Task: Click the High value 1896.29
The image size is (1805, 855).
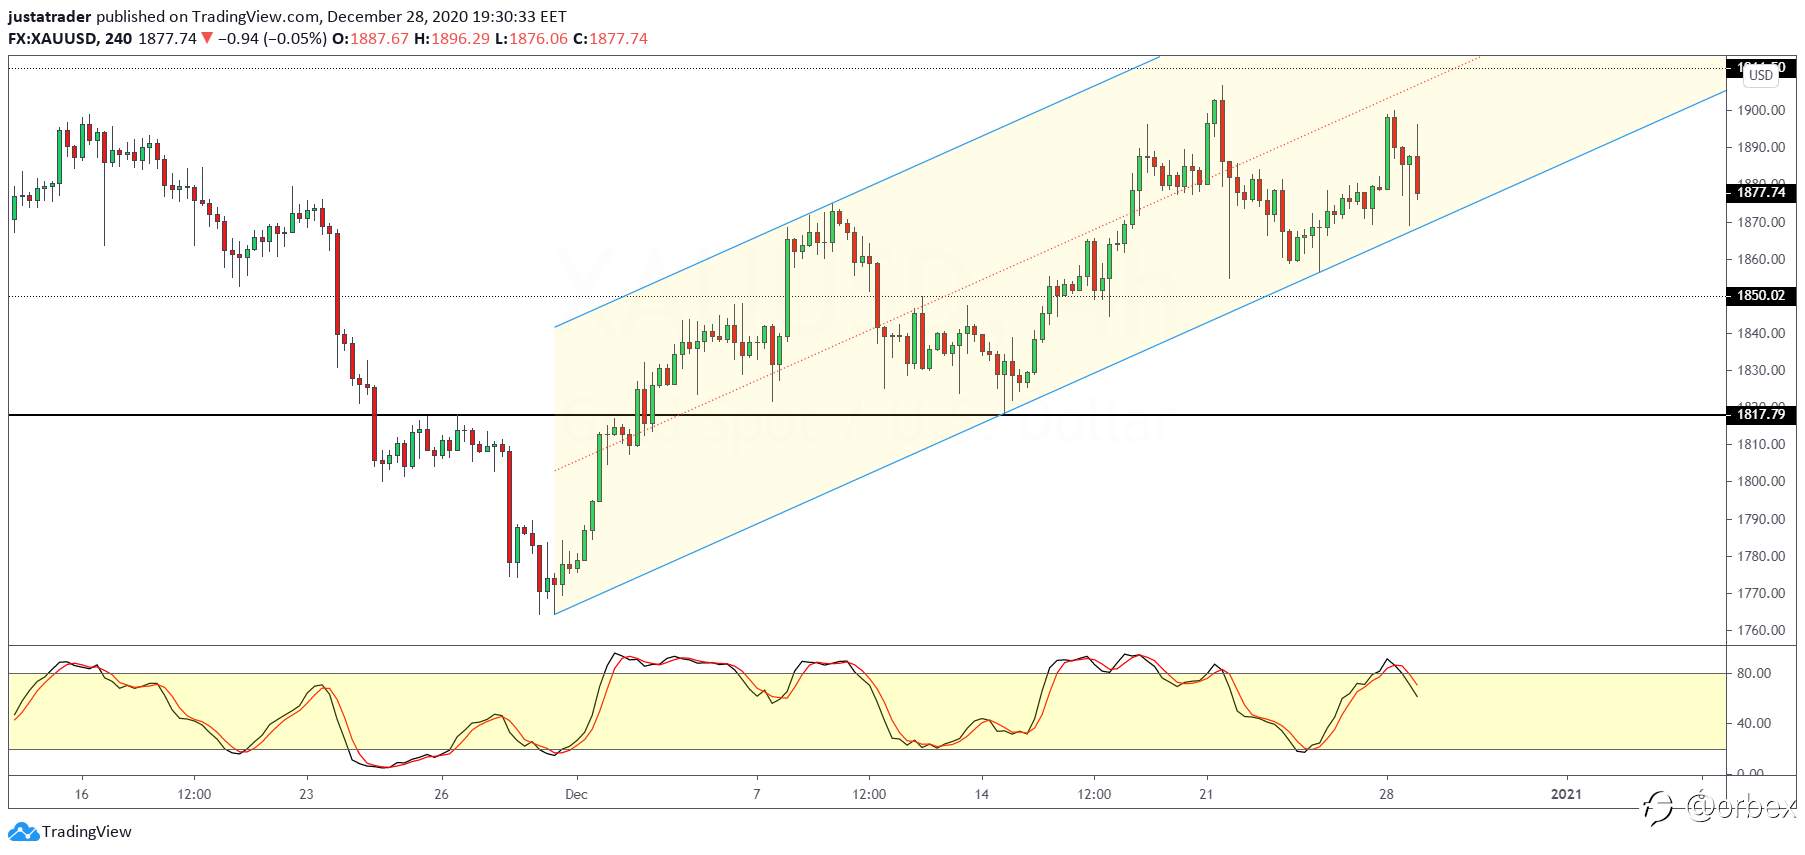Action: coord(461,39)
